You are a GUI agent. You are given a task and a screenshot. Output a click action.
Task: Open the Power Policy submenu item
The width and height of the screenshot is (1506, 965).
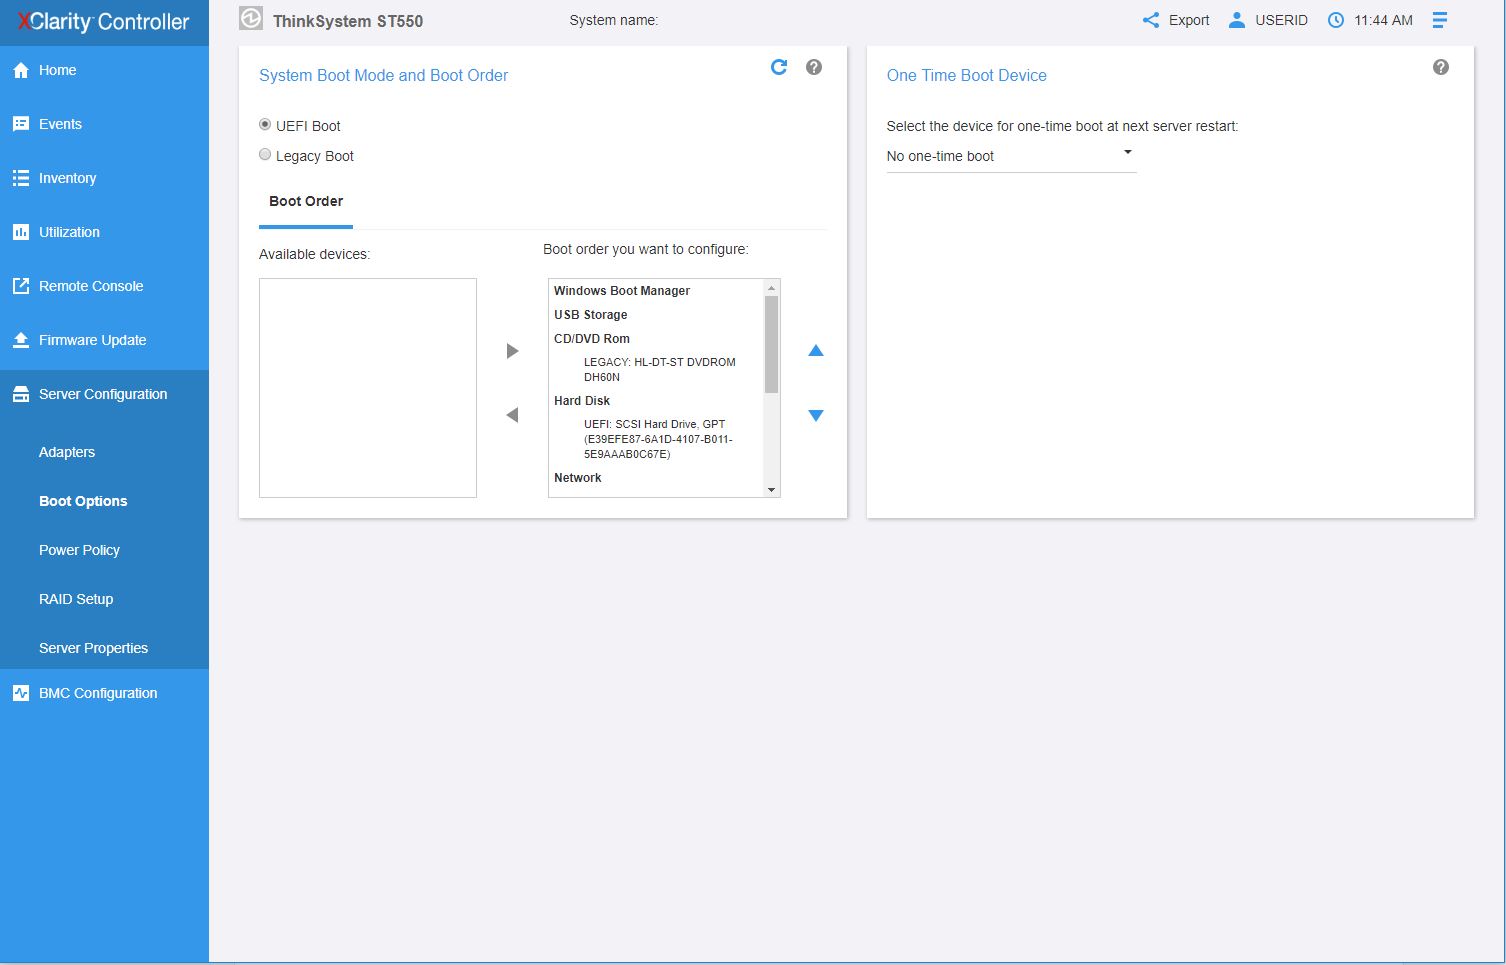pos(79,550)
